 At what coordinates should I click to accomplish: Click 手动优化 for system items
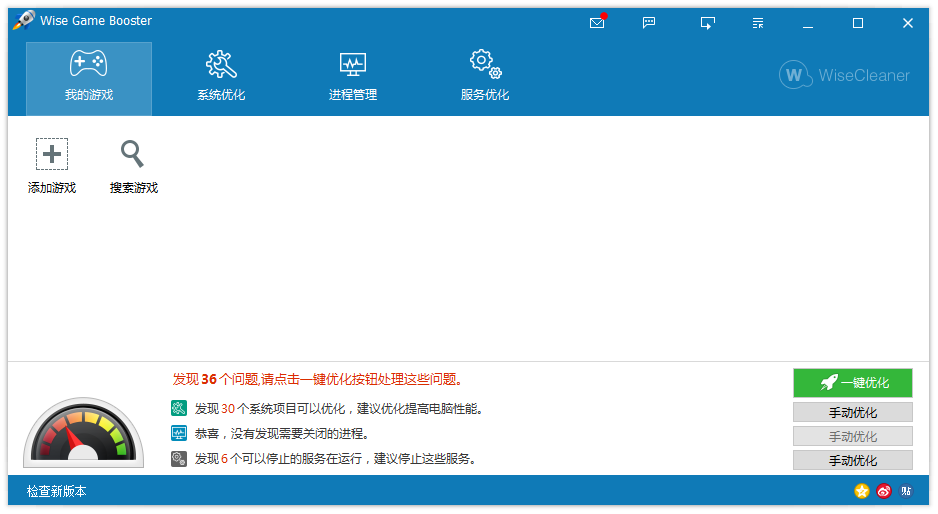tap(852, 412)
